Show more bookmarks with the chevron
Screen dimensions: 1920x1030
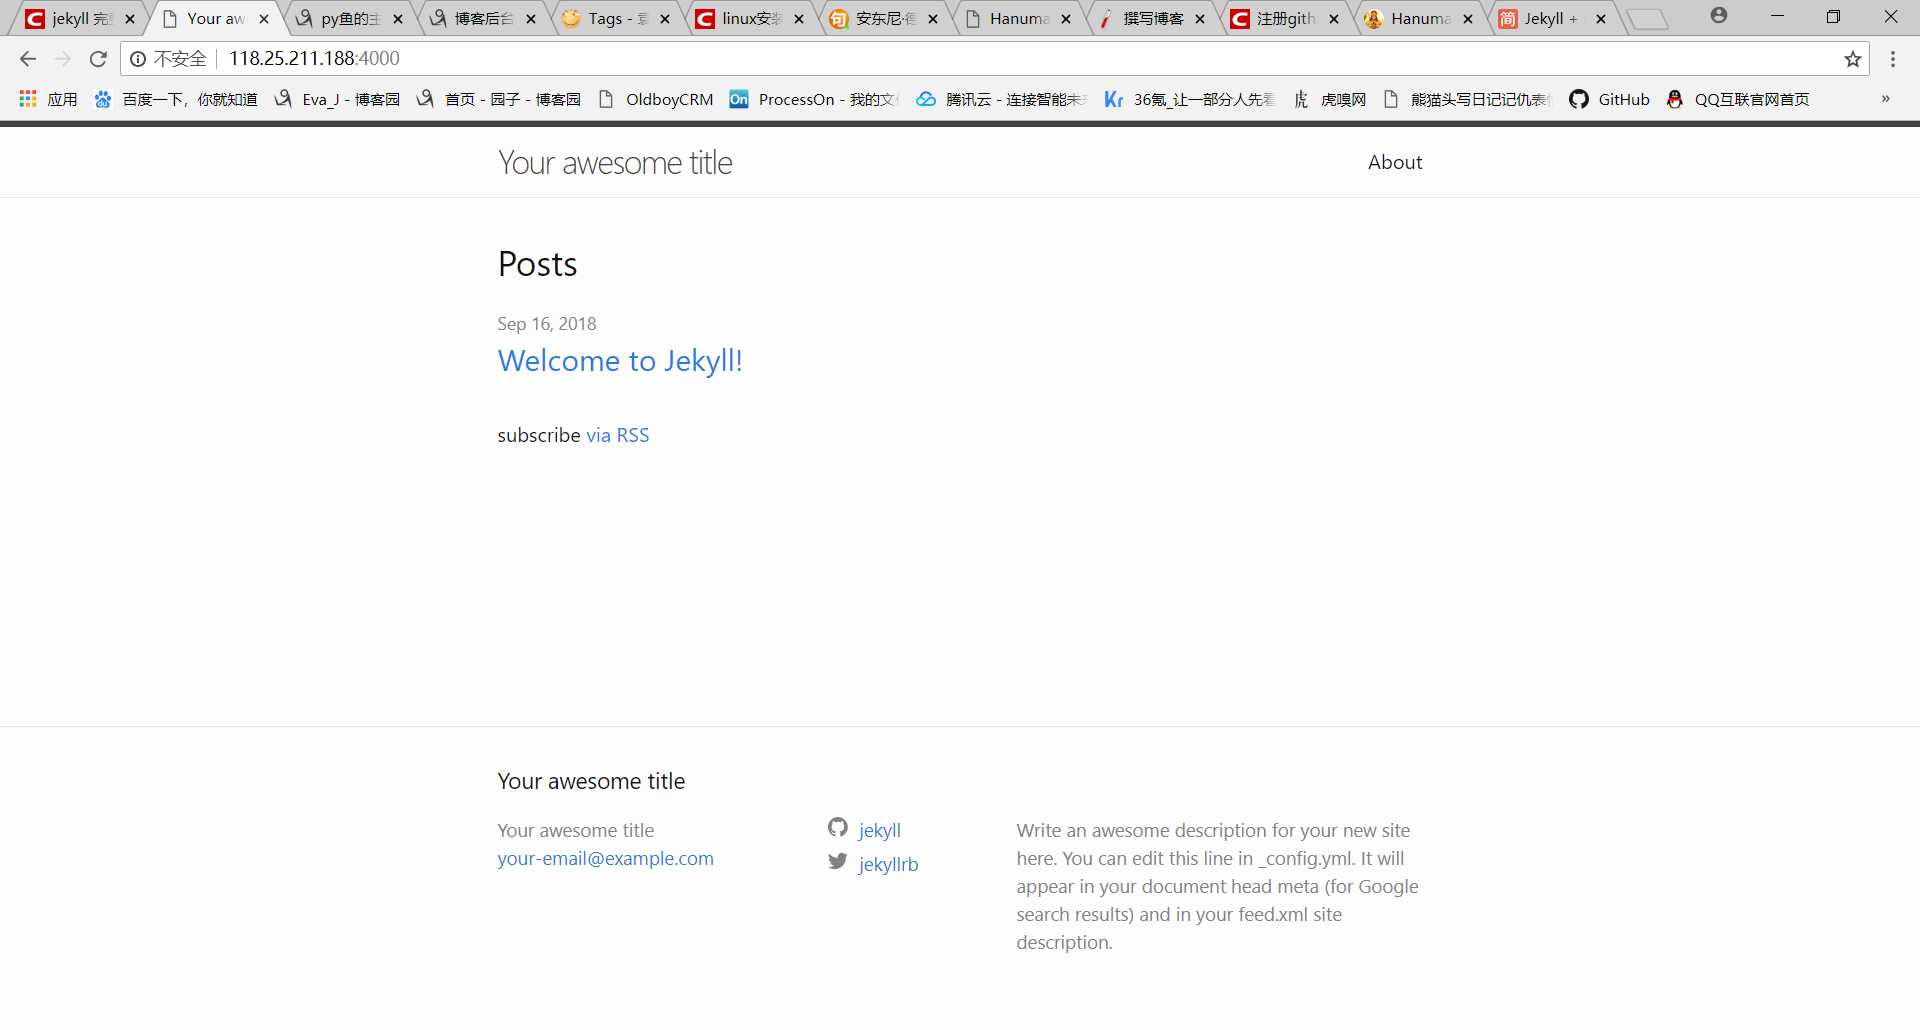pyautogui.click(x=1885, y=99)
